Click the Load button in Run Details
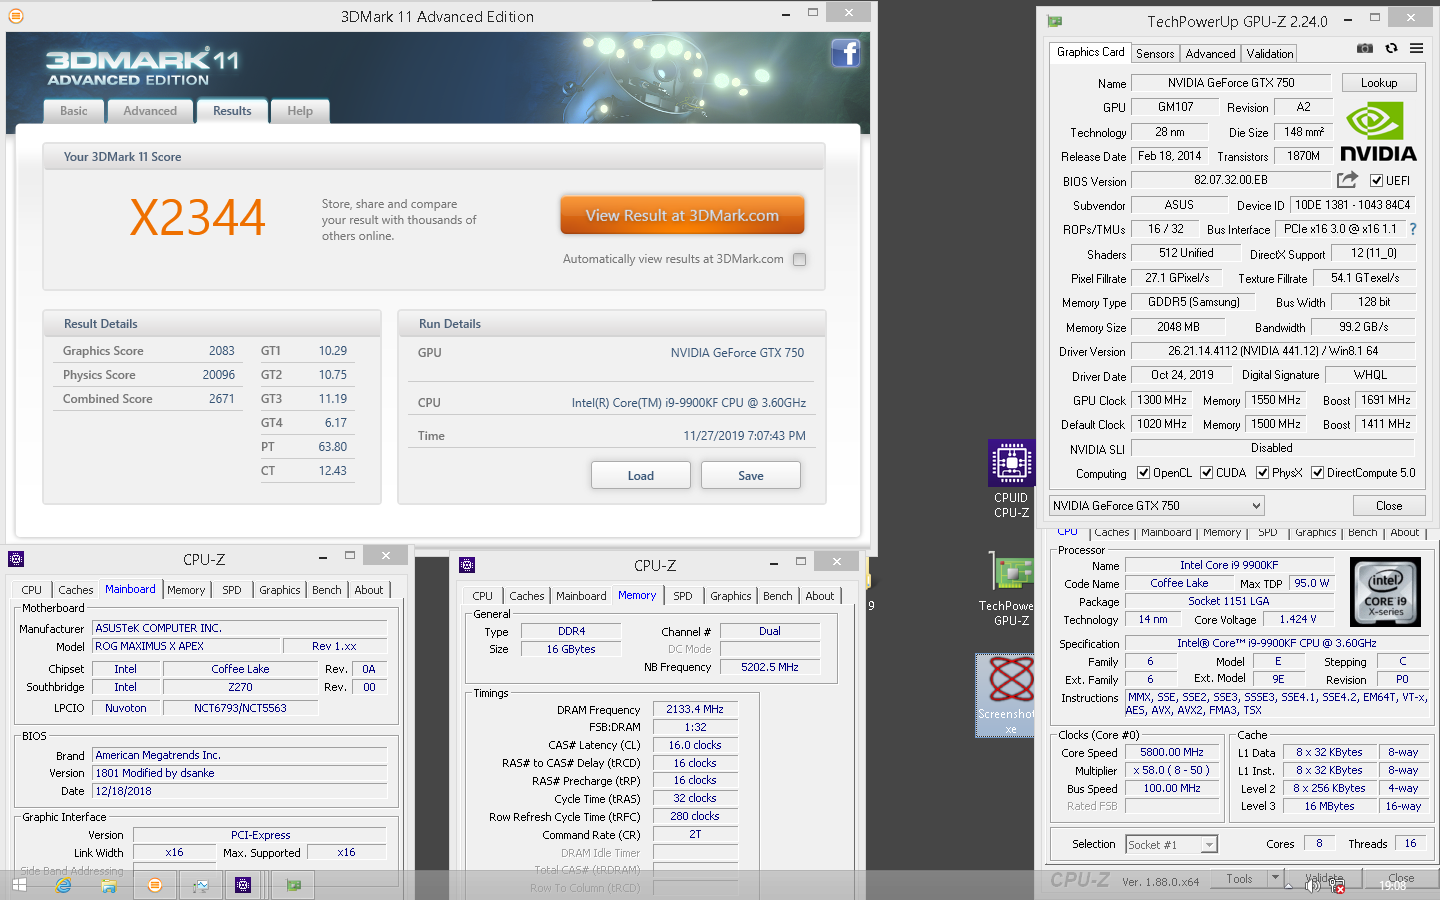Screen dimensions: 1440x900 tap(641, 475)
